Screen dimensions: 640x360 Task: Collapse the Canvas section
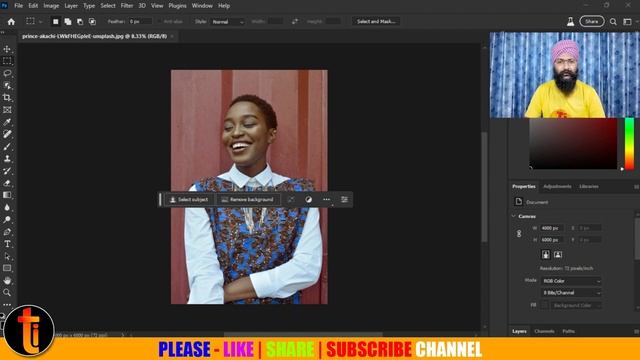coord(513,216)
